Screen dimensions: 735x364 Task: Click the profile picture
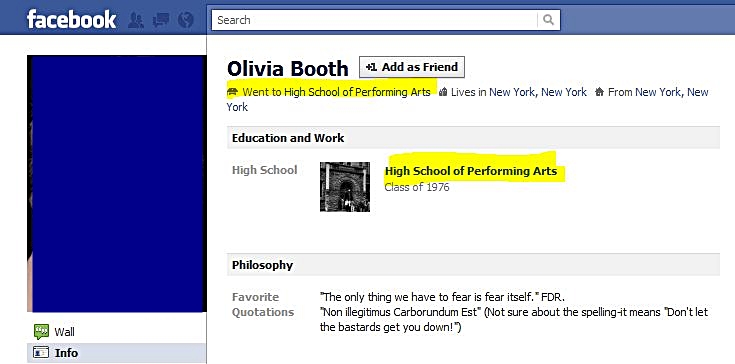click(117, 184)
